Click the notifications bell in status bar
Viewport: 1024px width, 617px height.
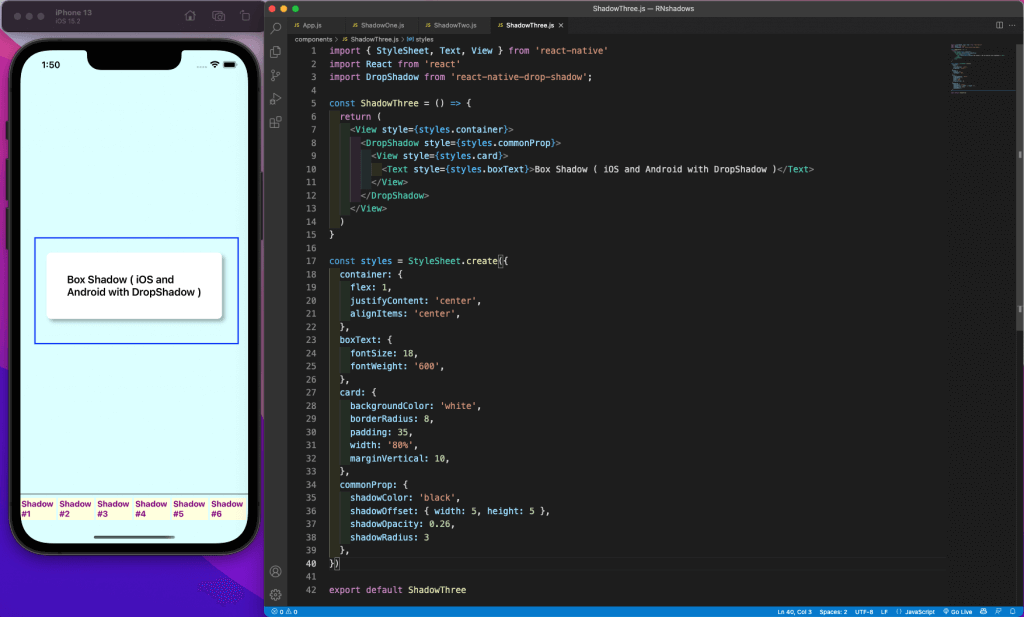tap(1011, 611)
